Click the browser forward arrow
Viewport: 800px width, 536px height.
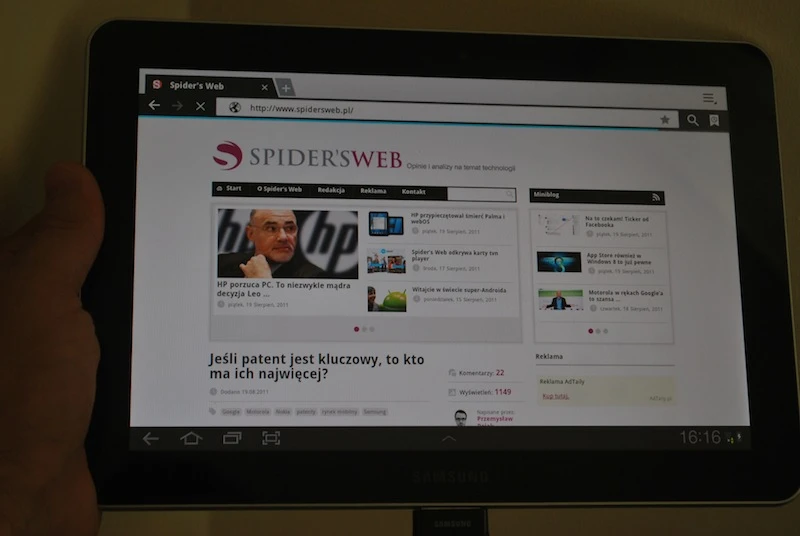(177, 106)
